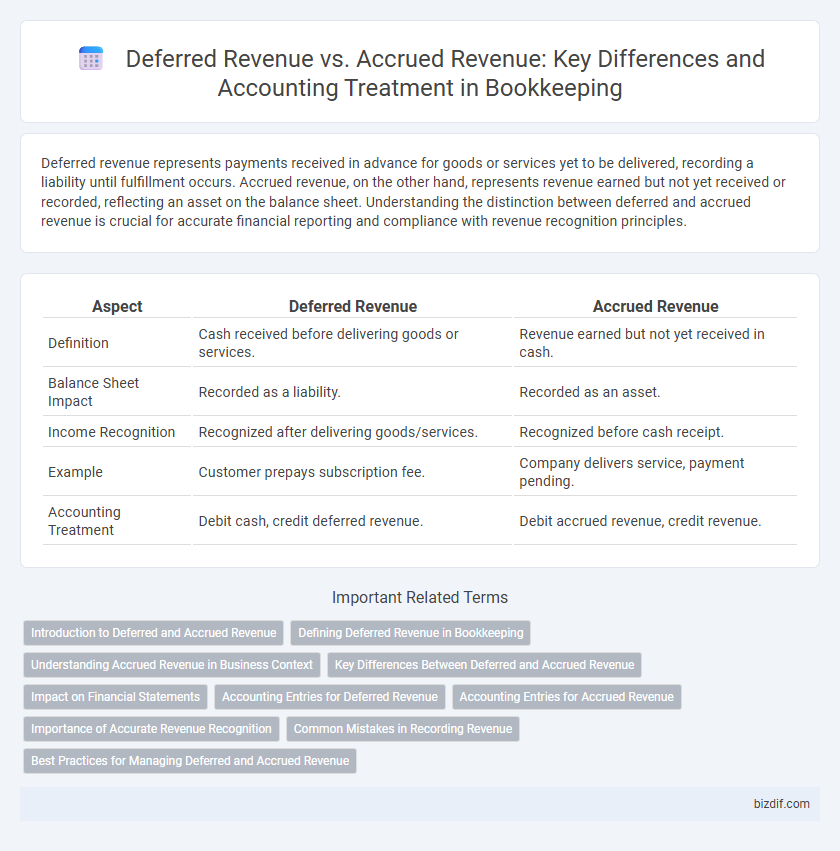Click cell 'Recorded as a liability.'
840x851 pixels.
tap(353, 392)
